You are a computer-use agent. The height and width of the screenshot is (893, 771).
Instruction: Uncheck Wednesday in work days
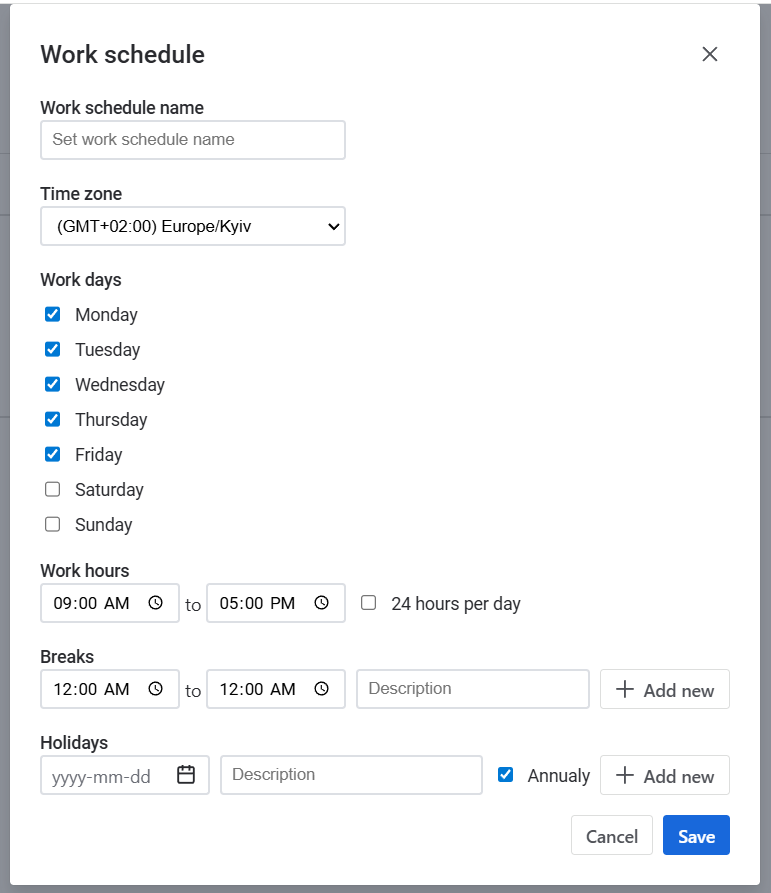pos(53,384)
